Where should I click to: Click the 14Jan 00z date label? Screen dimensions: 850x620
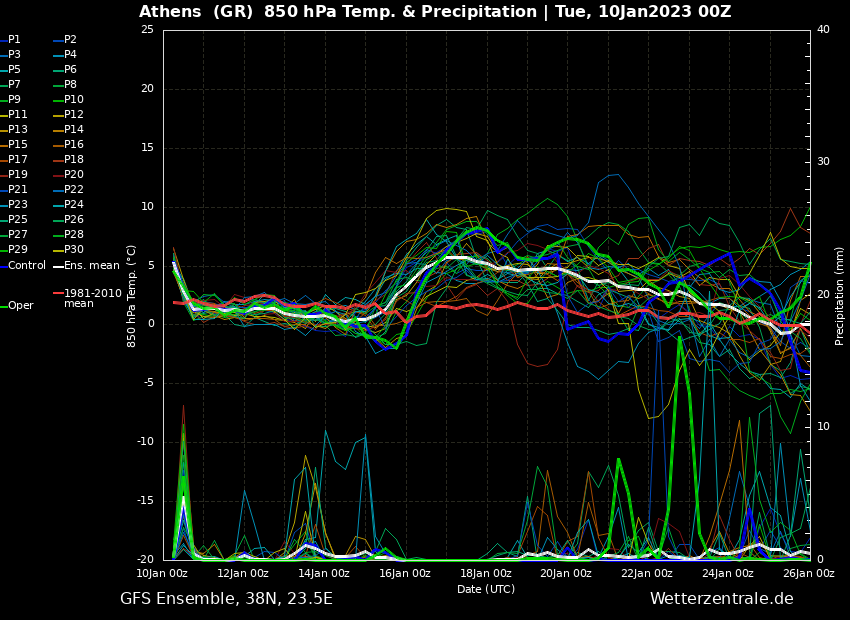click(325, 573)
